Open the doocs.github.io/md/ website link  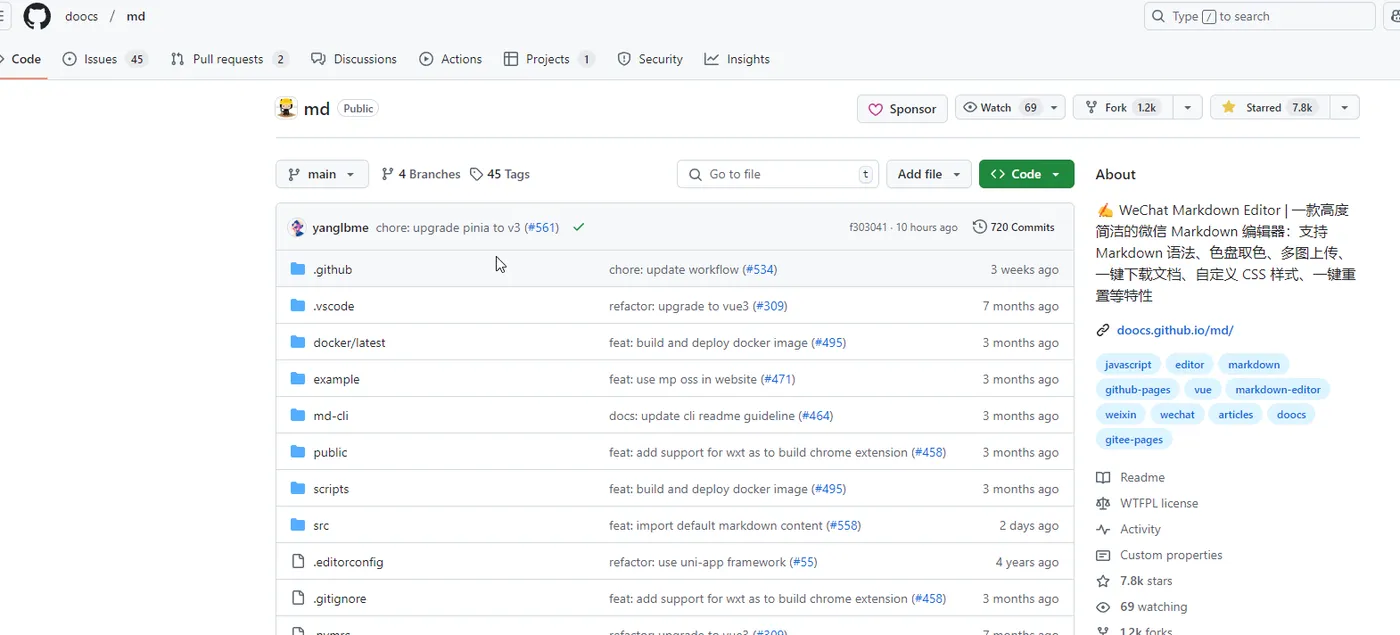(1175, 330)
